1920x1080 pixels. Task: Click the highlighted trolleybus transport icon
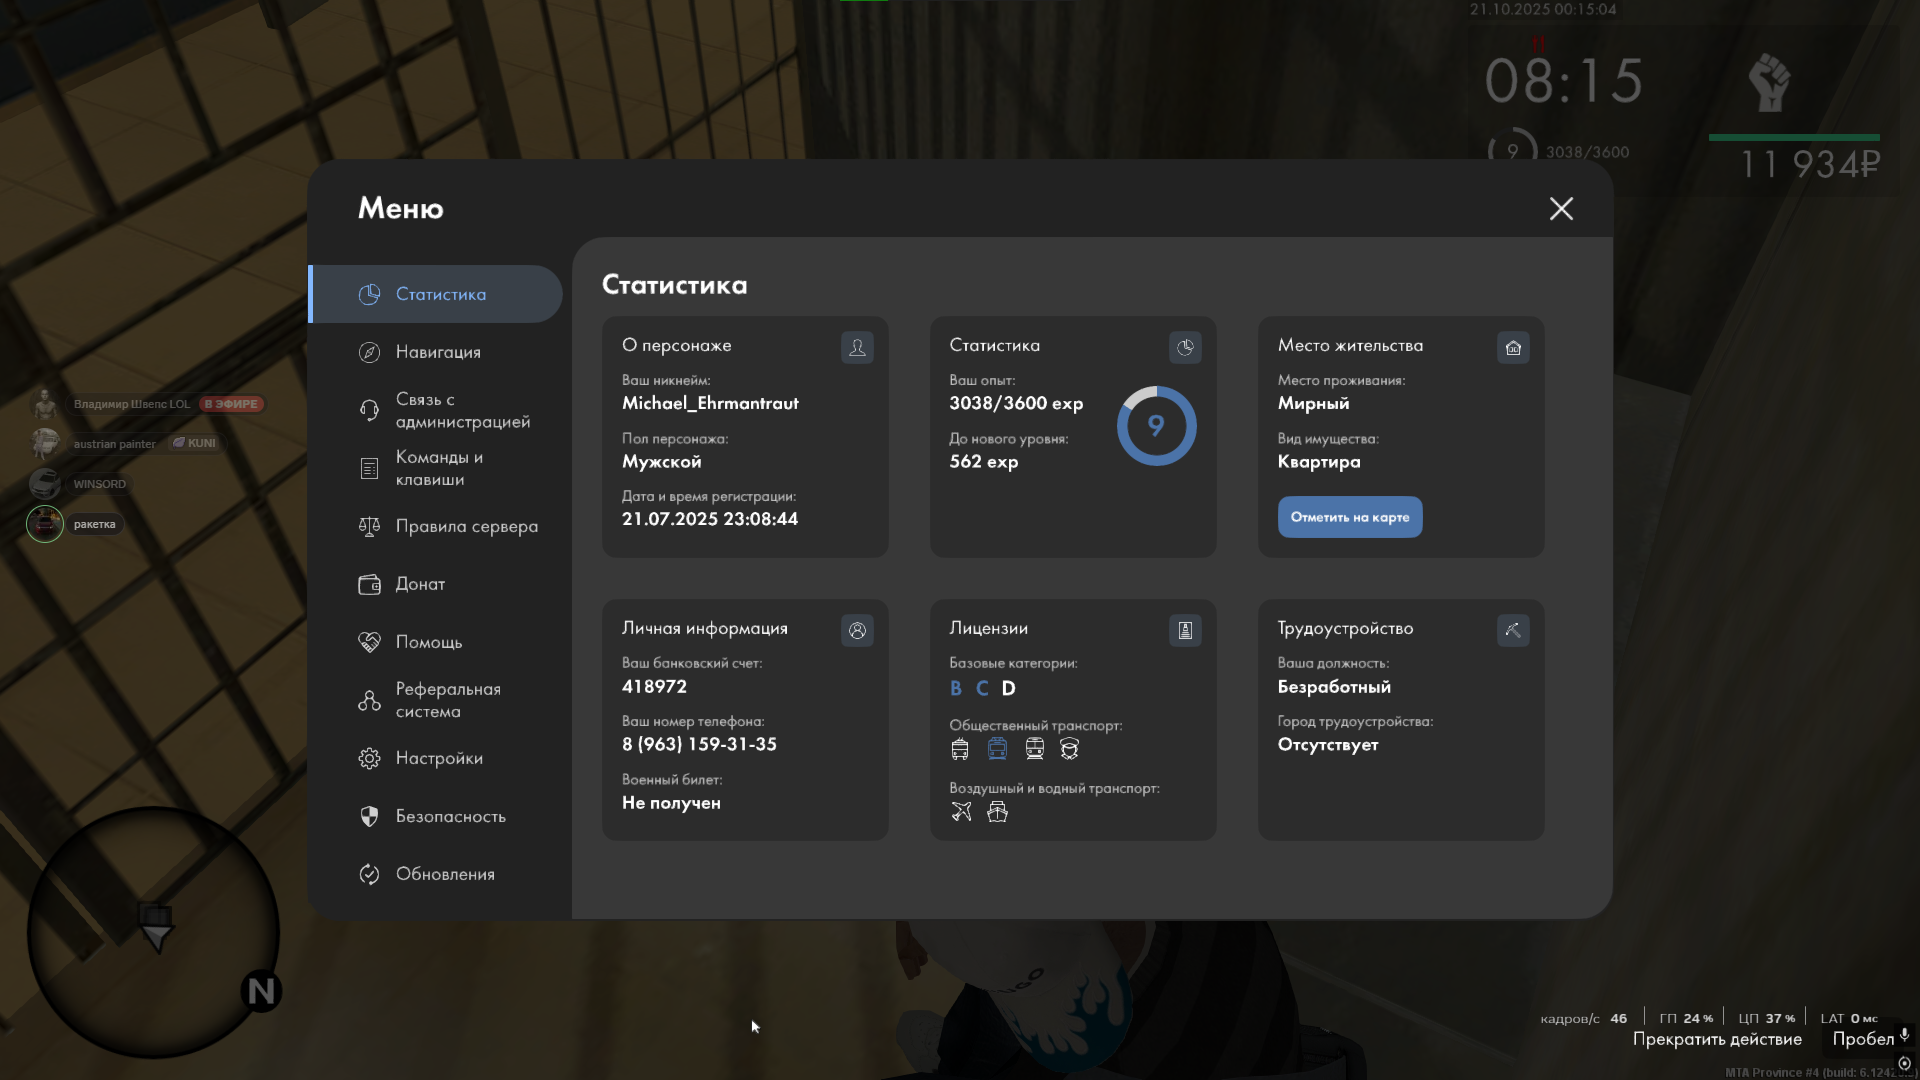997,749
